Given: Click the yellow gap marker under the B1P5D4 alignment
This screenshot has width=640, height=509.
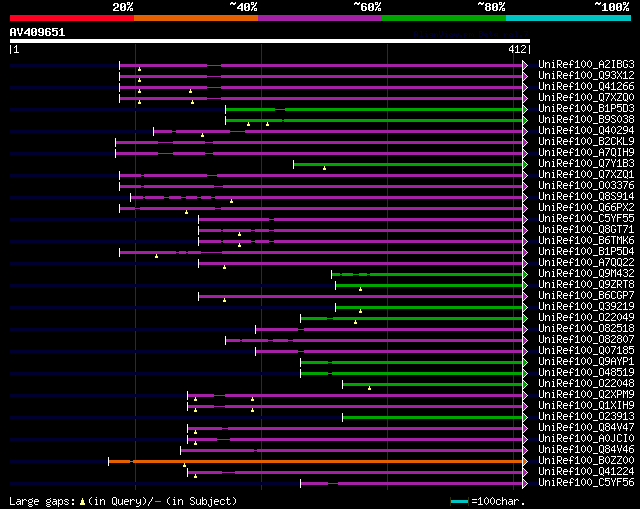Looking at the screenshot, I should pyautogui.click(x=156, y=256).
